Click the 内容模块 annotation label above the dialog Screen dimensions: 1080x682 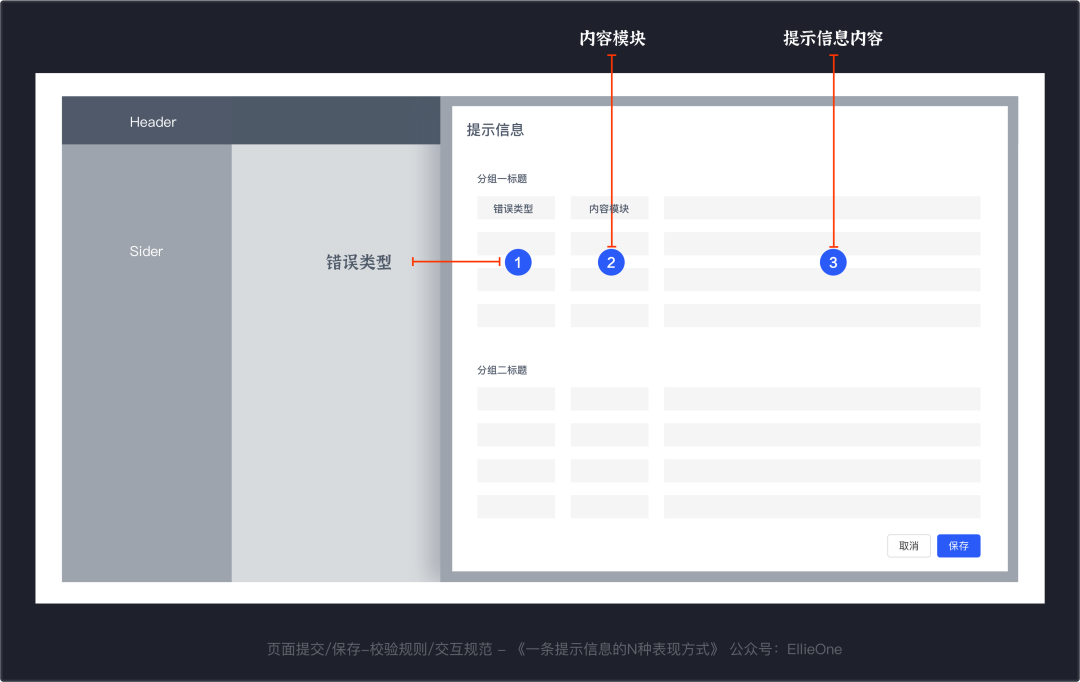(612, 38)
